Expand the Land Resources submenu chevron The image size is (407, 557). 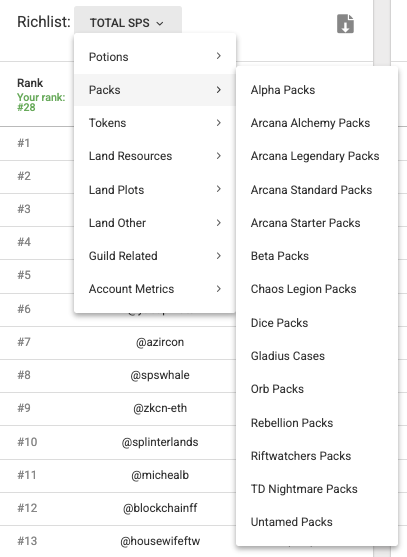coord(218,156)
